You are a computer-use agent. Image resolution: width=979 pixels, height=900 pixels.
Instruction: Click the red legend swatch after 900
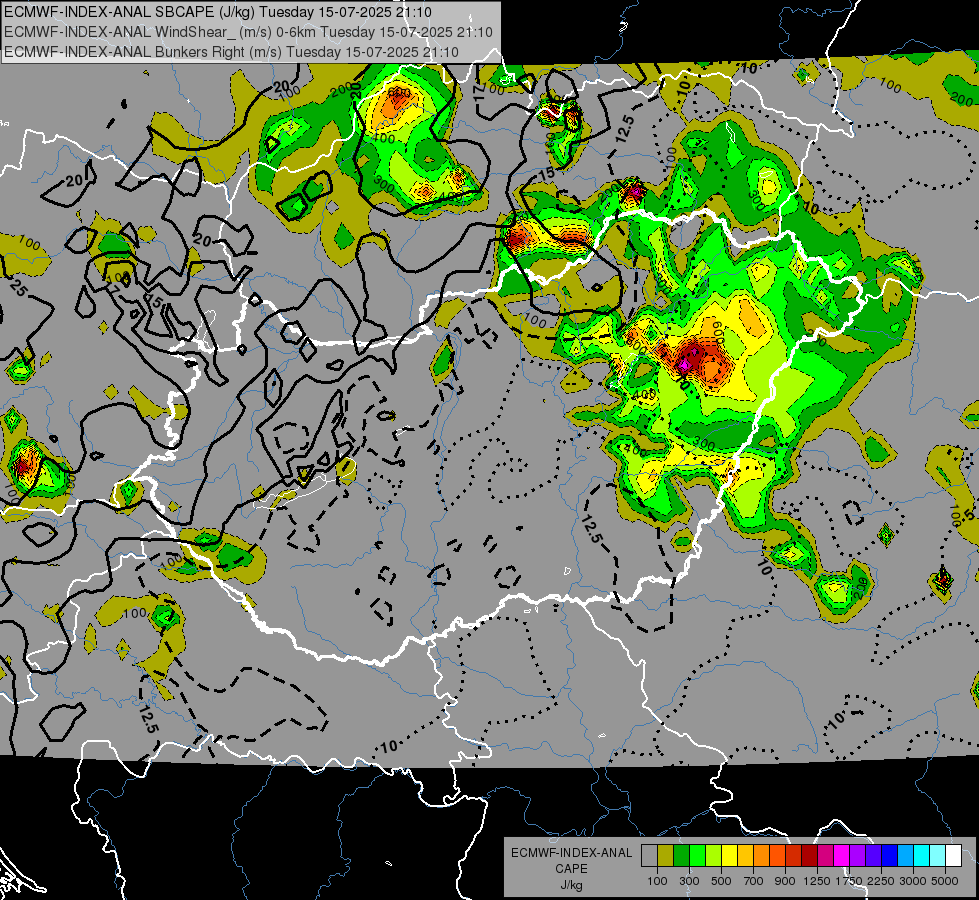pyautogui.click(x=794, y=856)
